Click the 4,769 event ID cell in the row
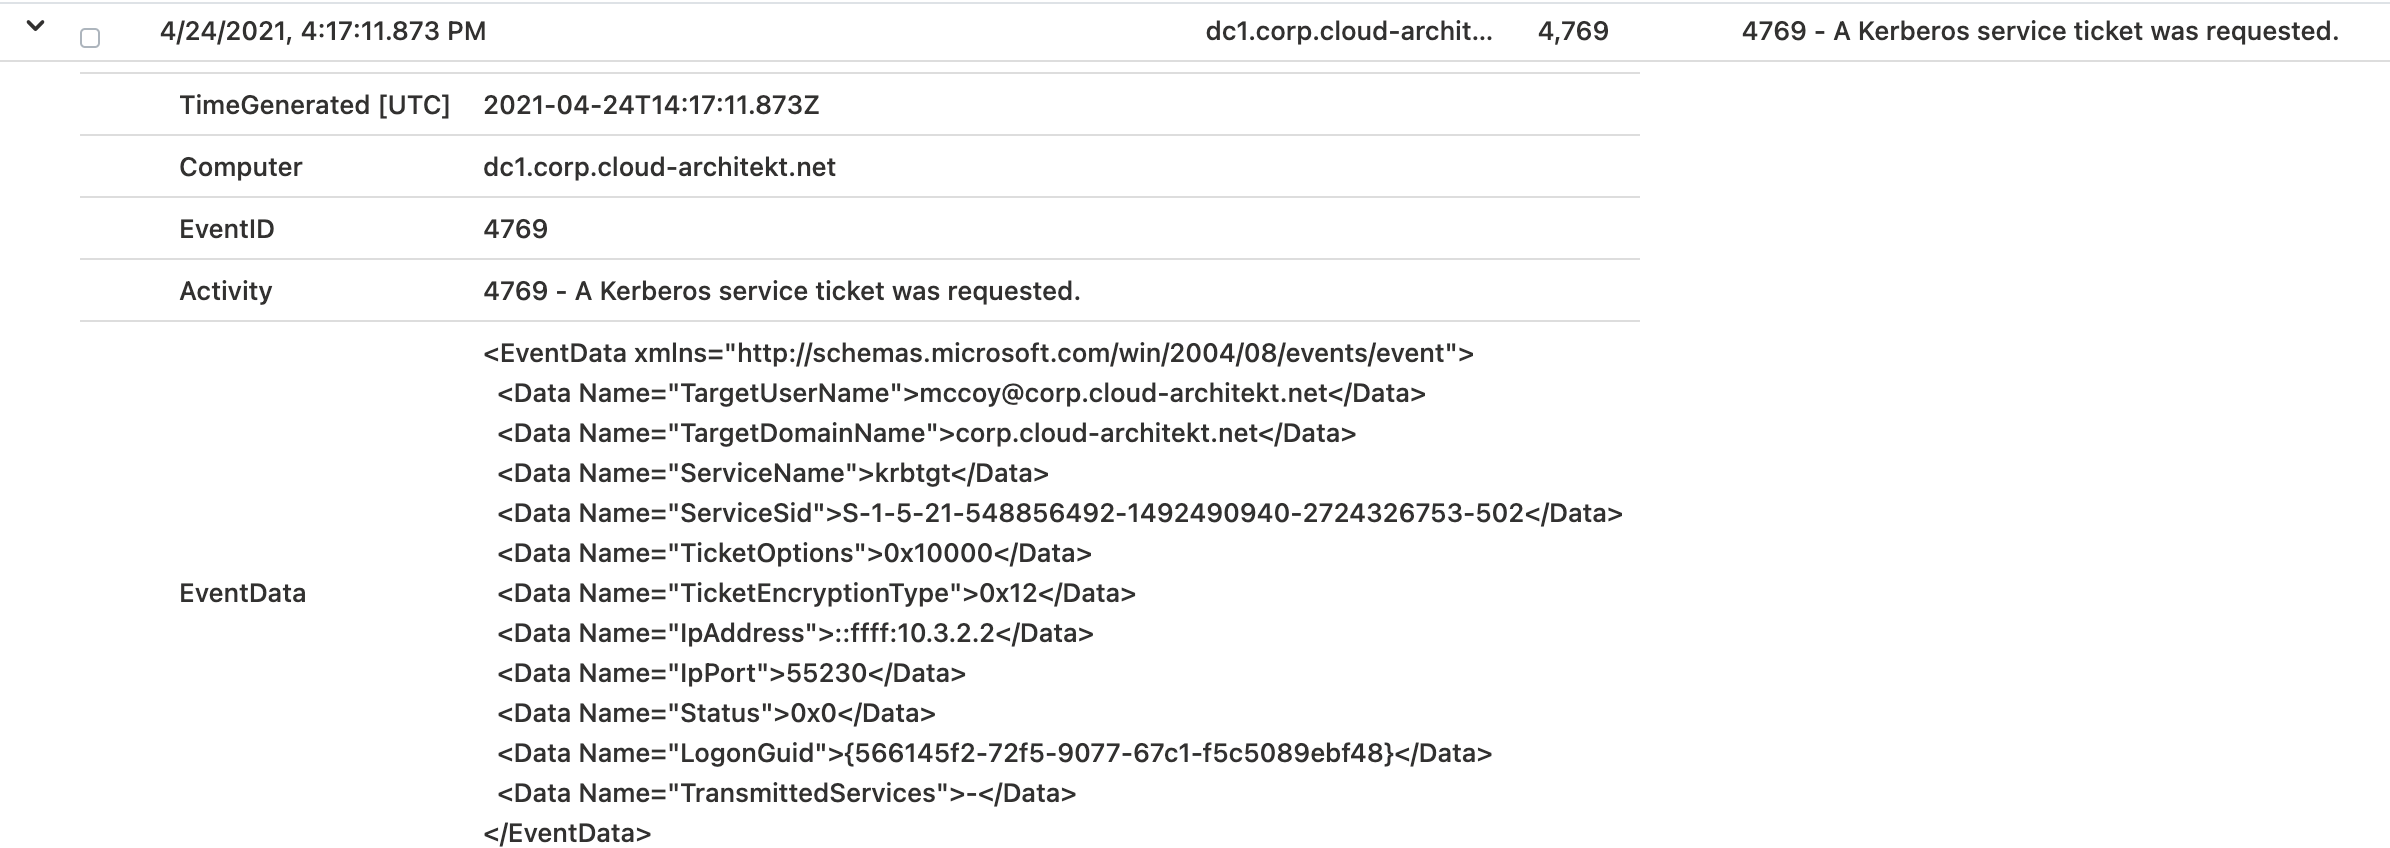 coord(1573,31)
